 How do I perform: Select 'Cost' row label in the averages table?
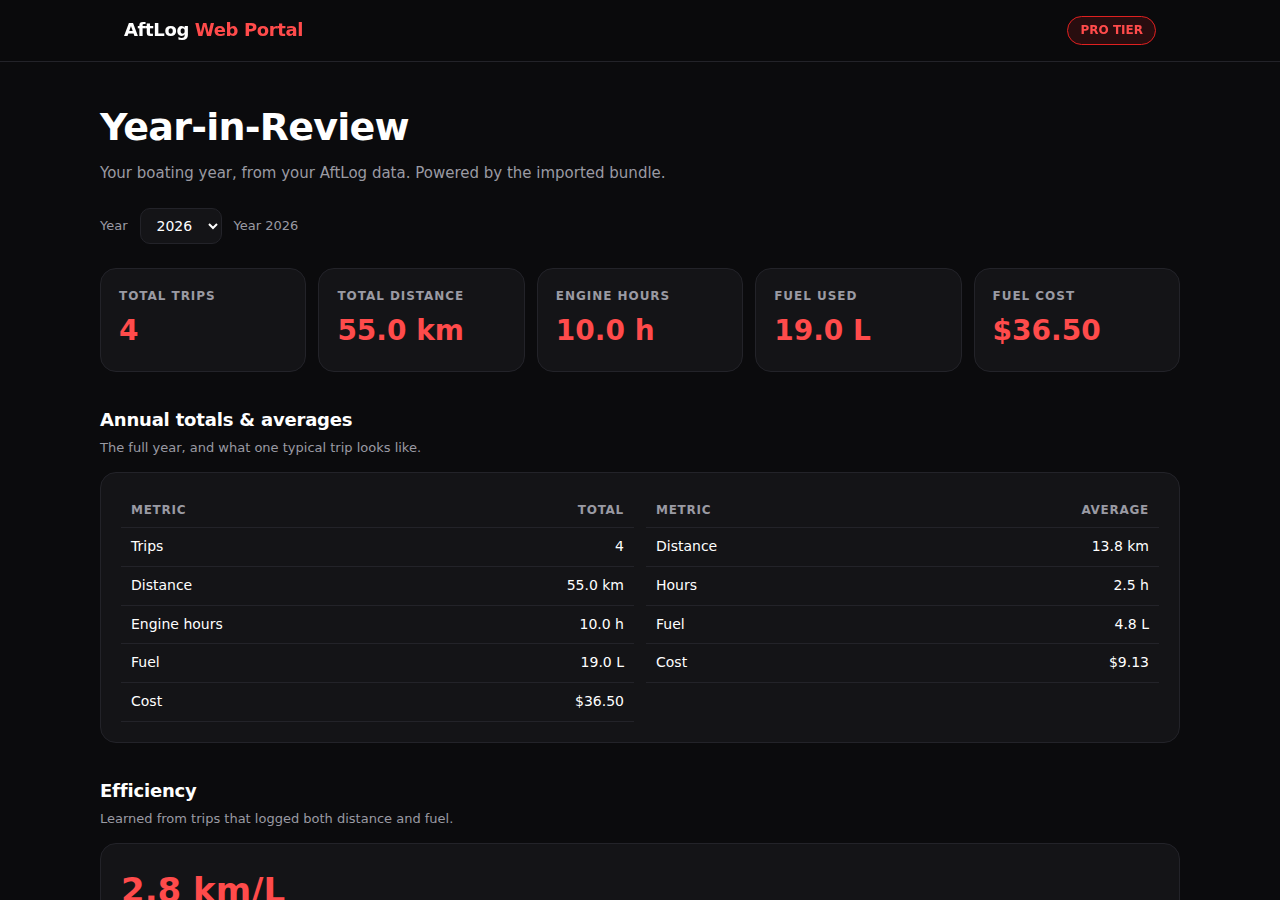[671, 662]
